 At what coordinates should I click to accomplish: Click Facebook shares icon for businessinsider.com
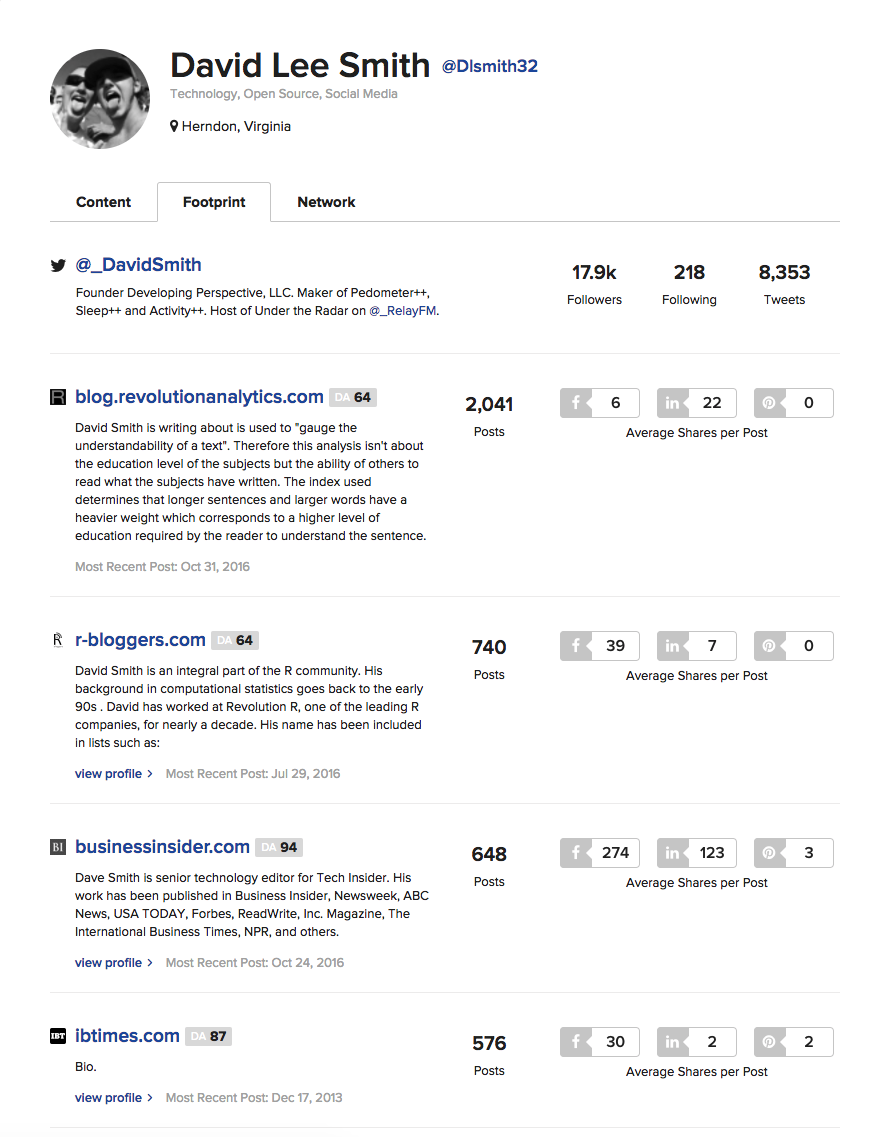pyautogui.click(x=576, y=853)
